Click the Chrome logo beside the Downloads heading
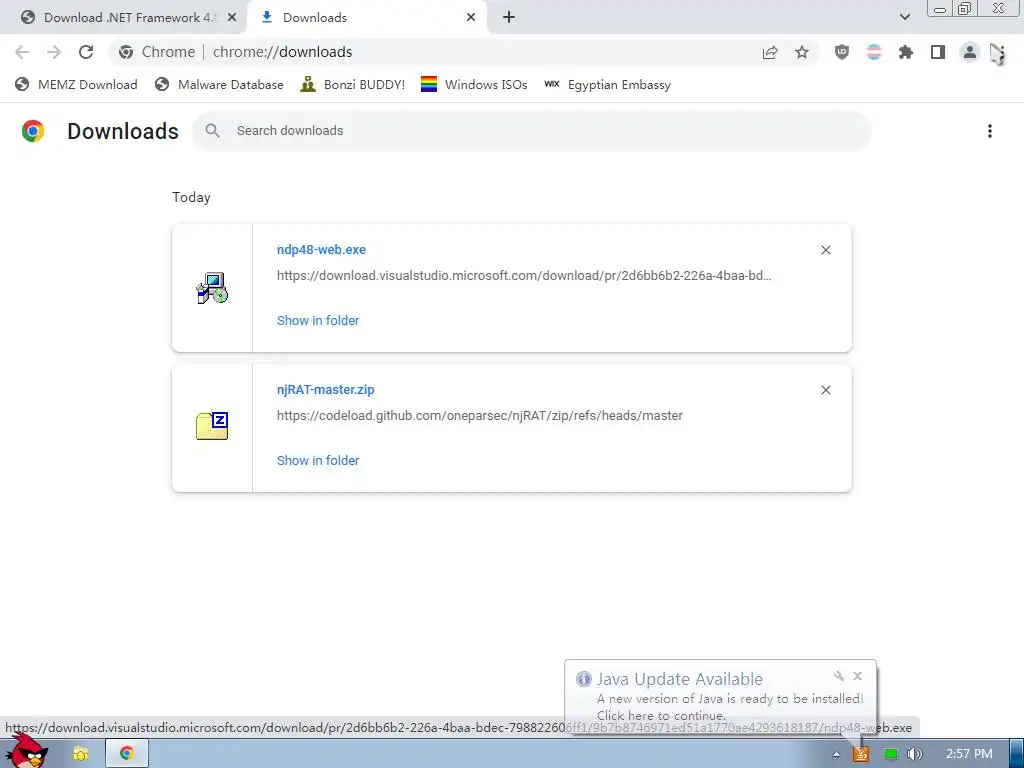 pyautogui.click(x=33, y=131)
